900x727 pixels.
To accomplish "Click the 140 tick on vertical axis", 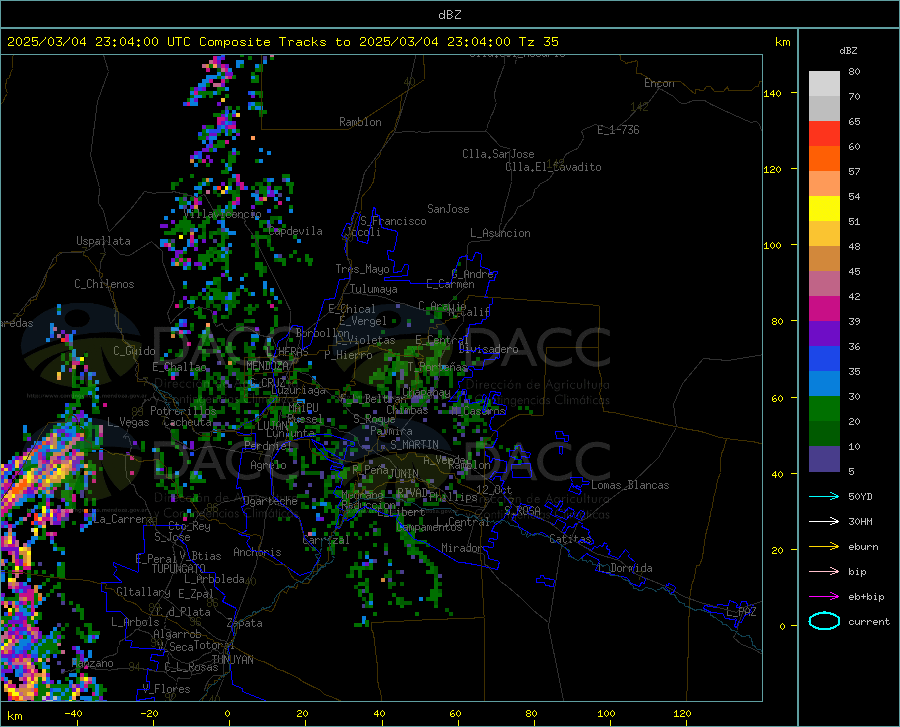I will [772, 93].
